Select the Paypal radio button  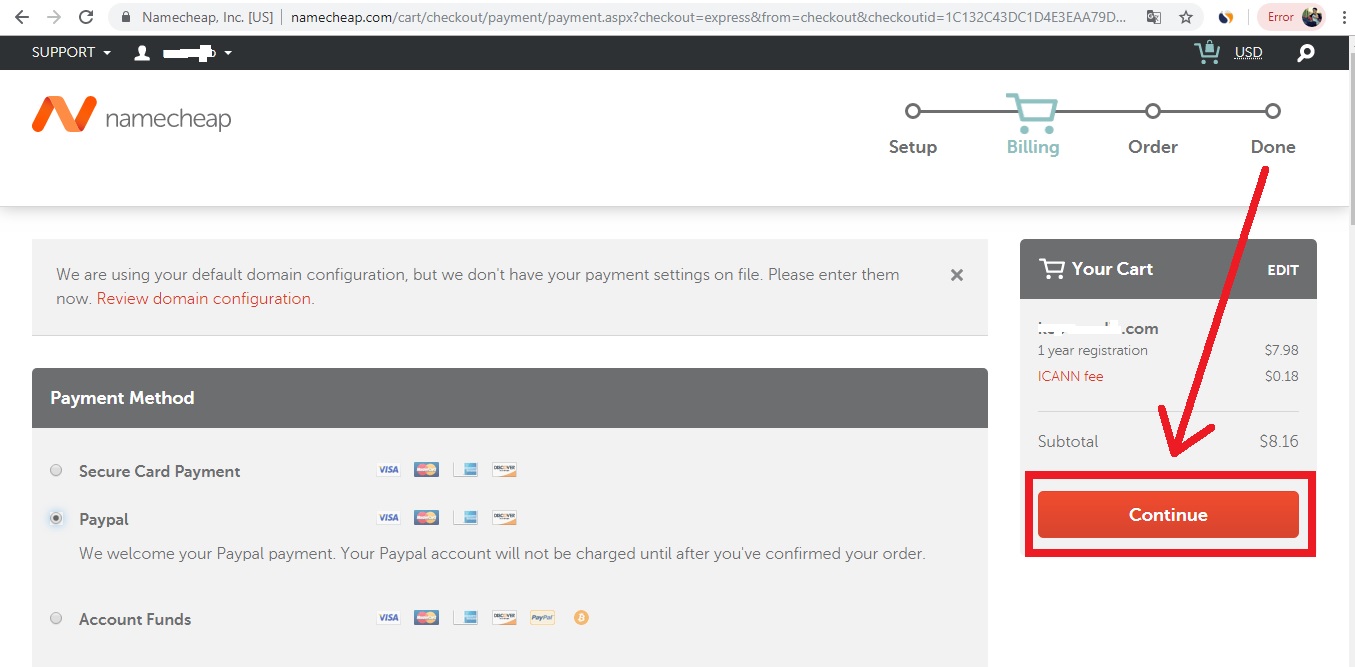point(56,518)
